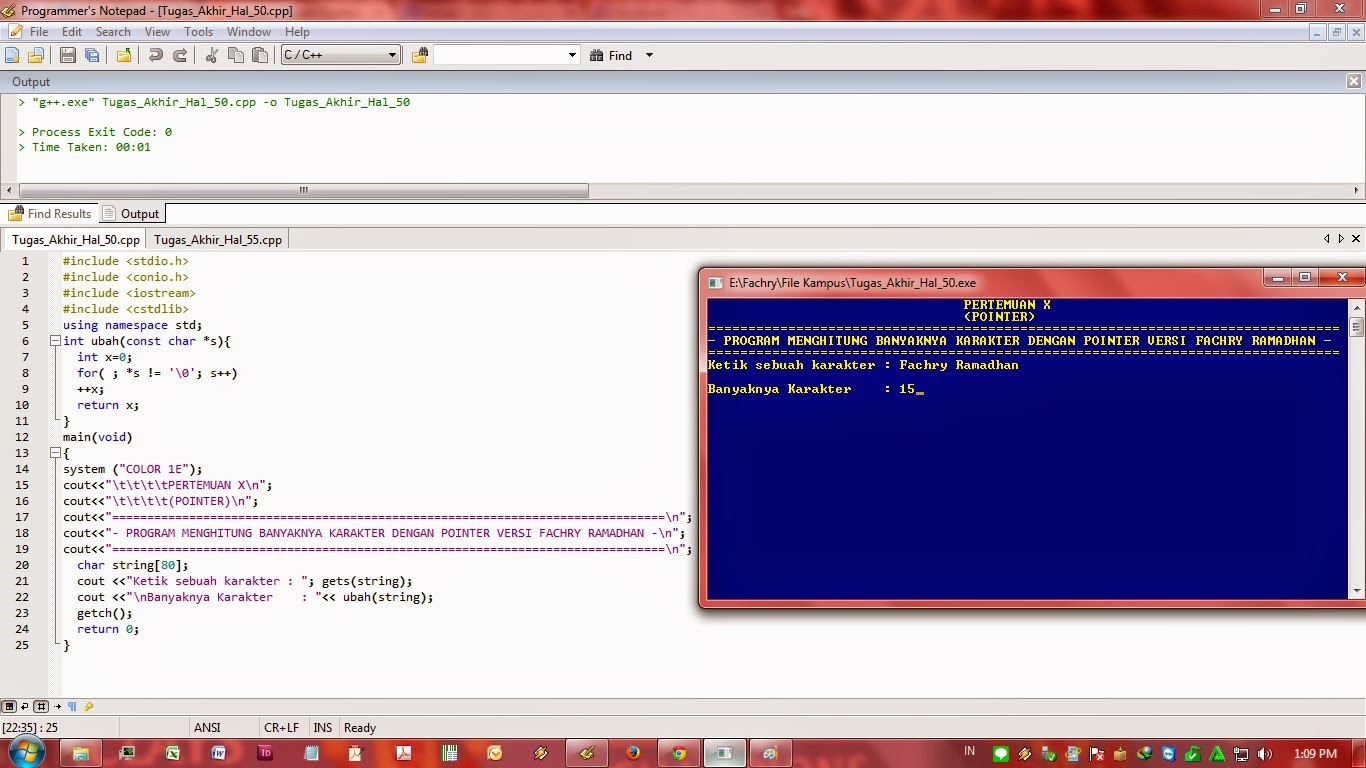
Task: Select the Cut tool icon
Action: 211,55
